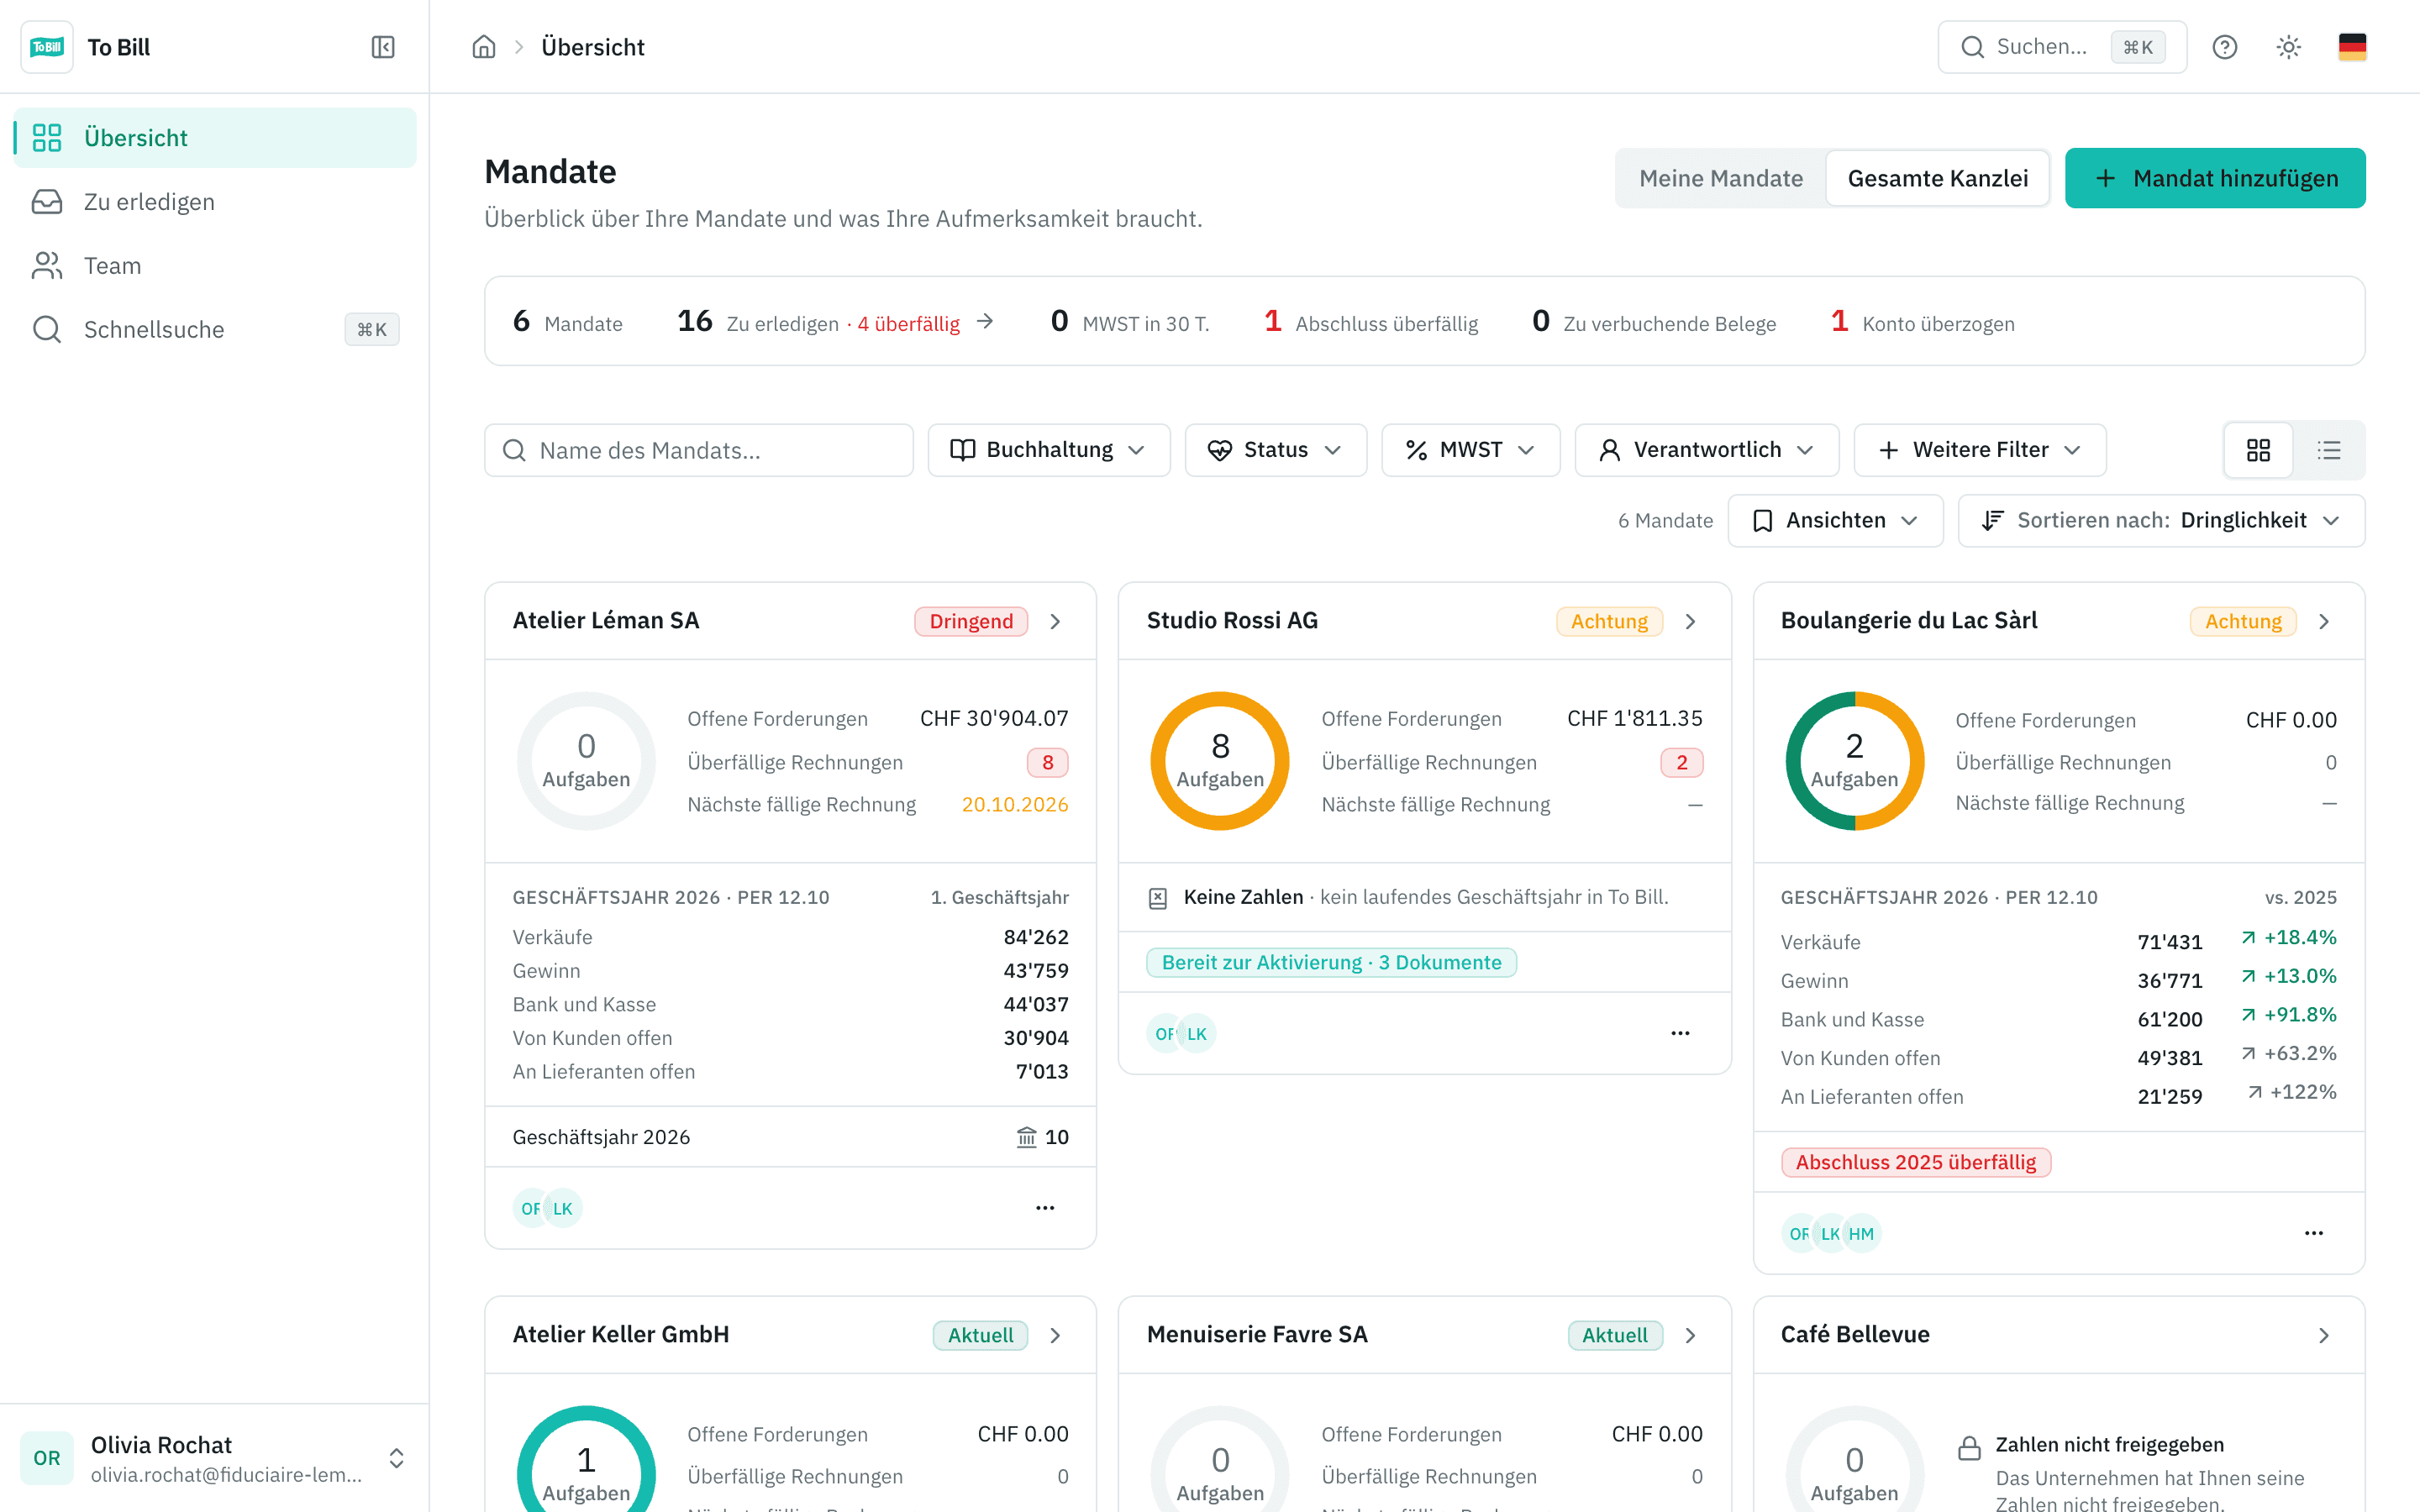Select Meine Mandate tab
2420x1512 pixels.
click(1721, 178)
